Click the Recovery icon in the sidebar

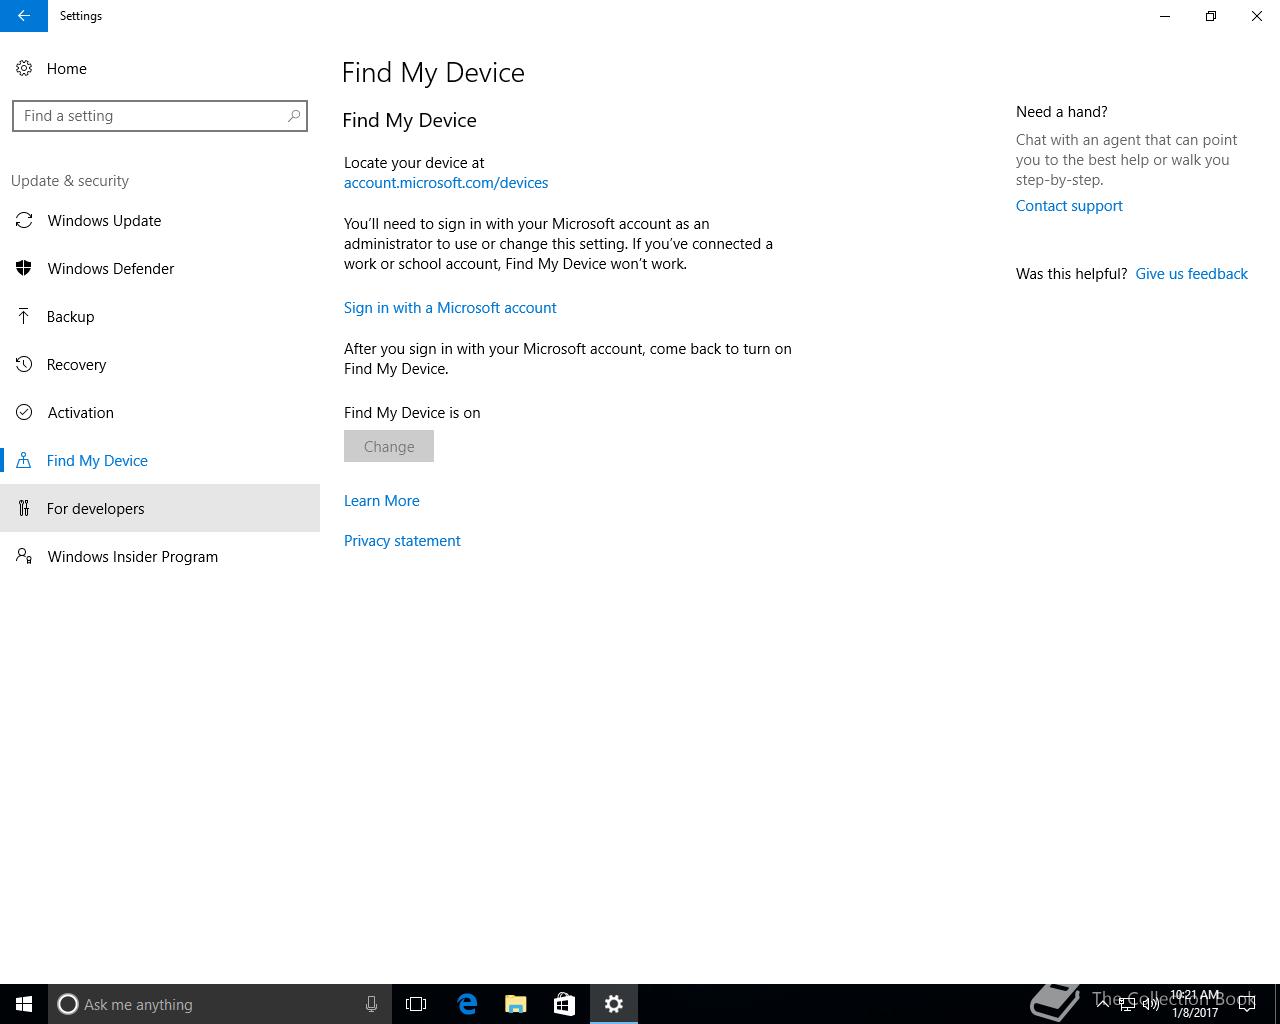(x=24, y=364)
